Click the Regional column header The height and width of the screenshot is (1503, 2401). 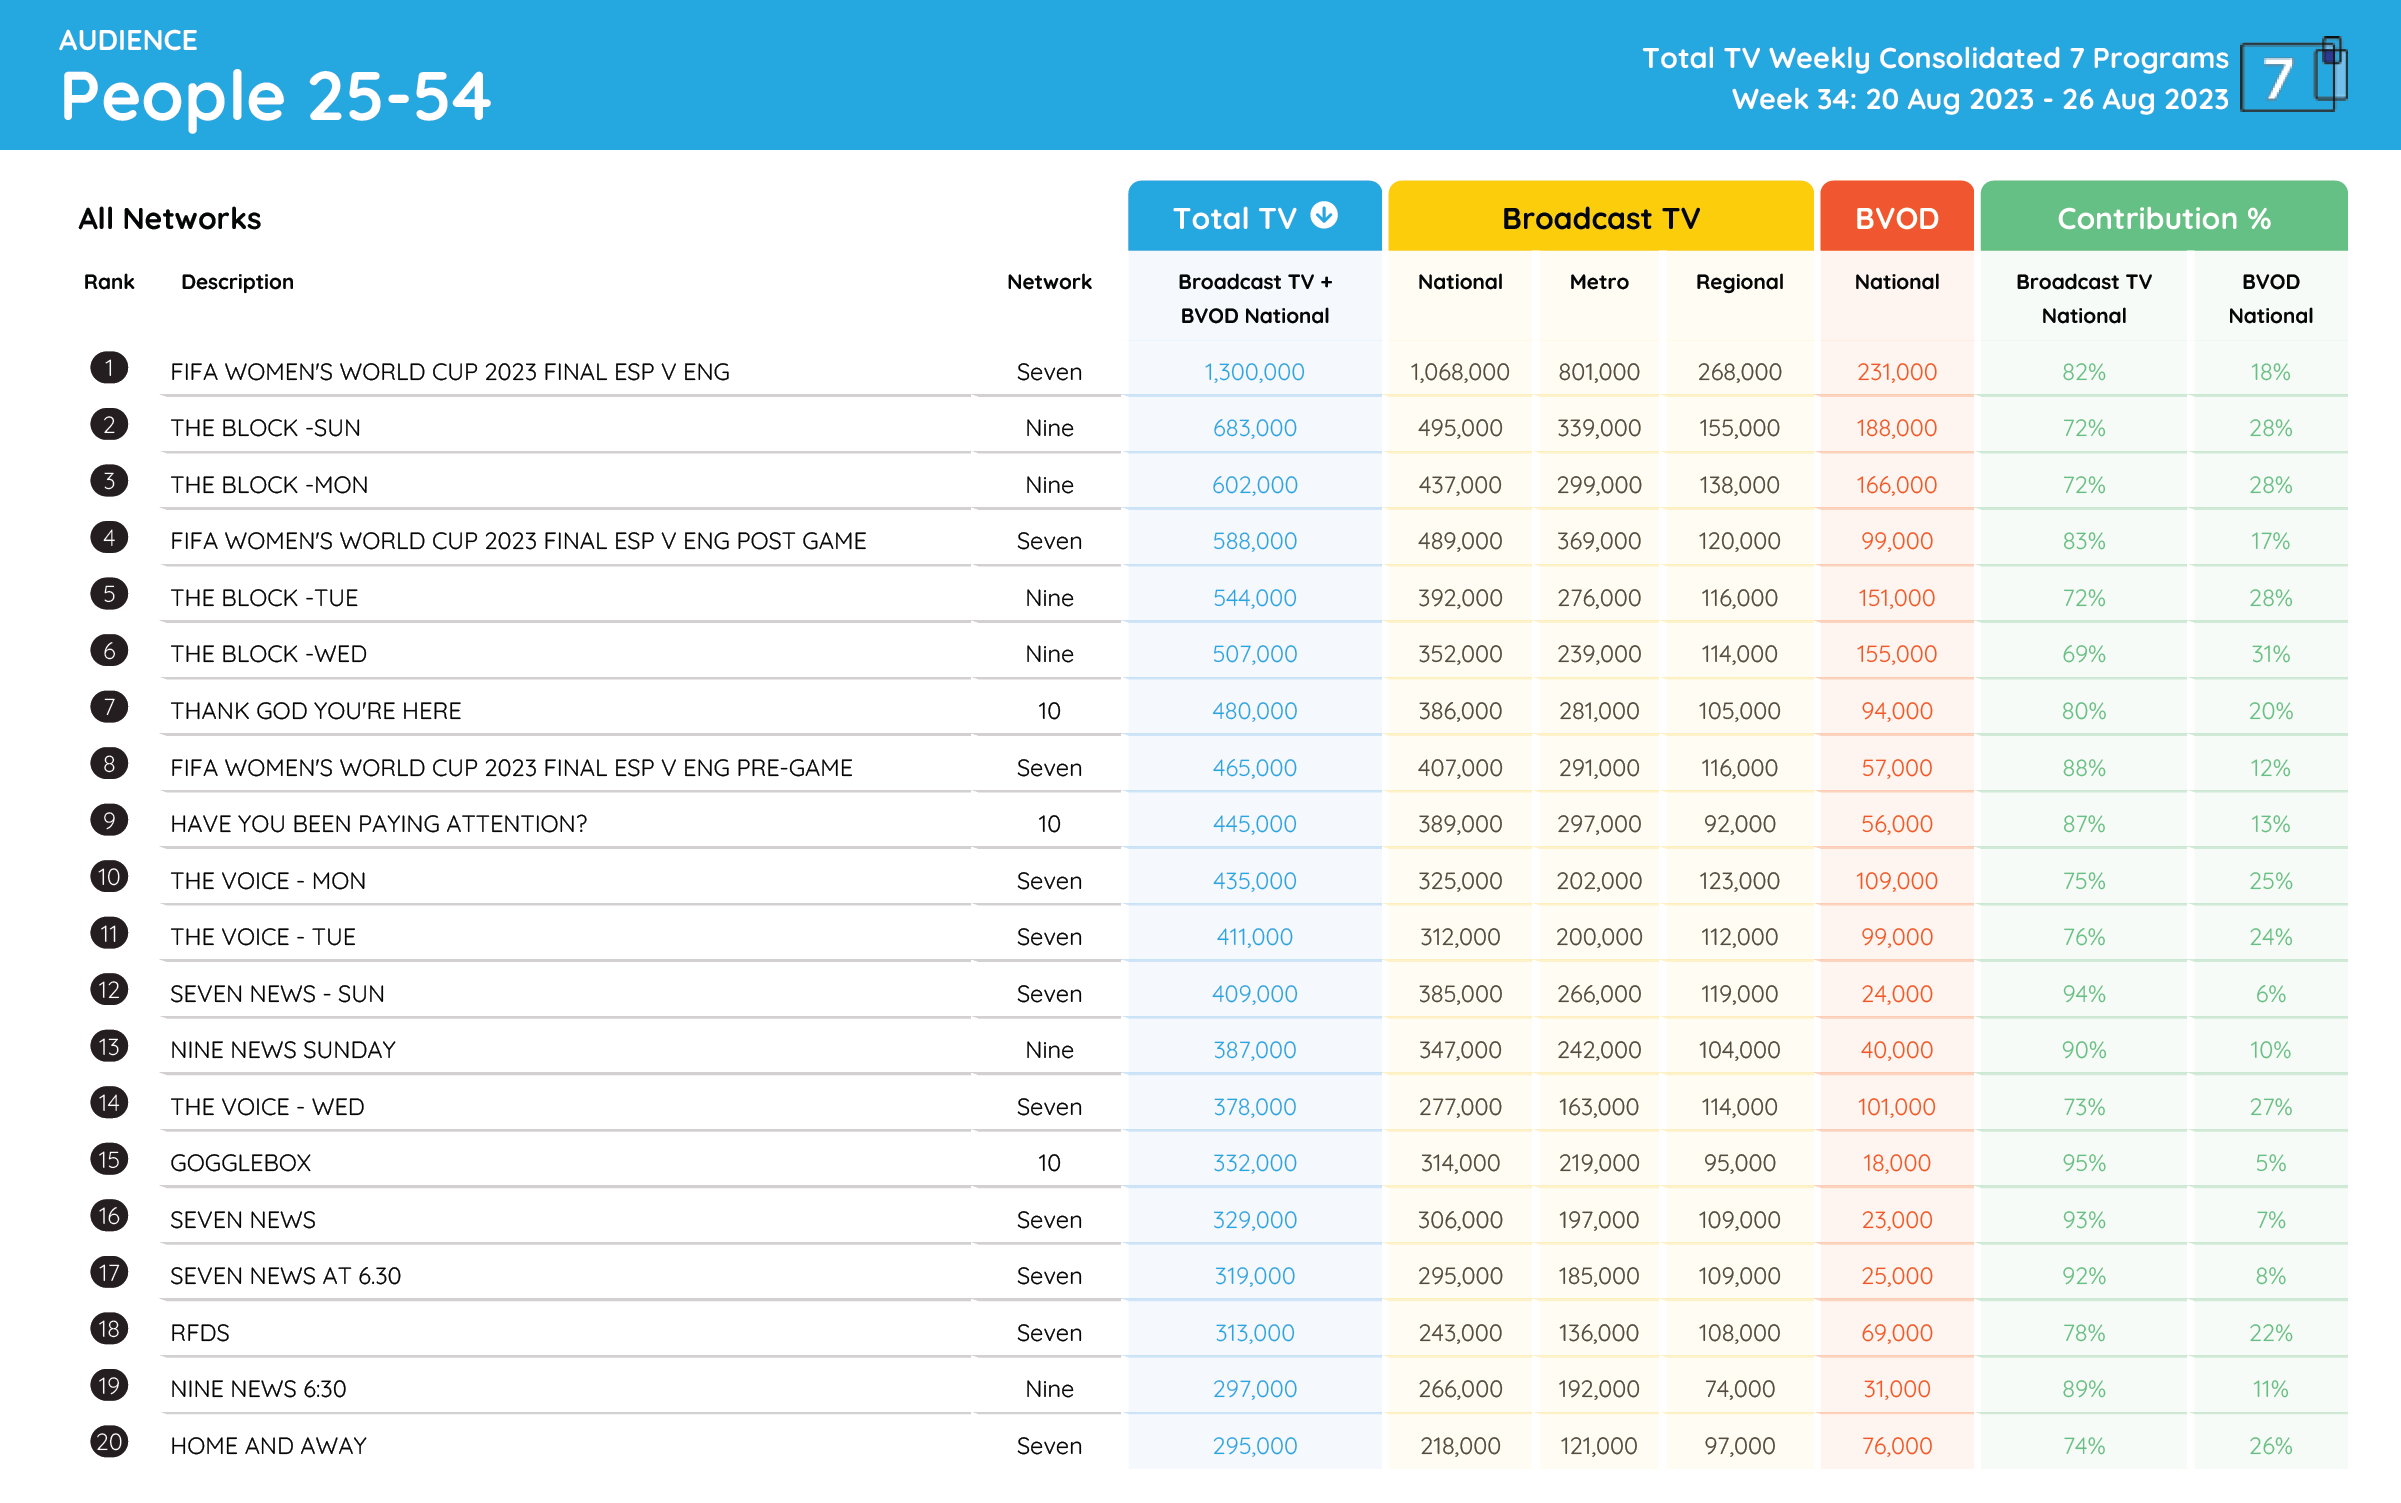pyautogui.click(x=1739, y=282)
